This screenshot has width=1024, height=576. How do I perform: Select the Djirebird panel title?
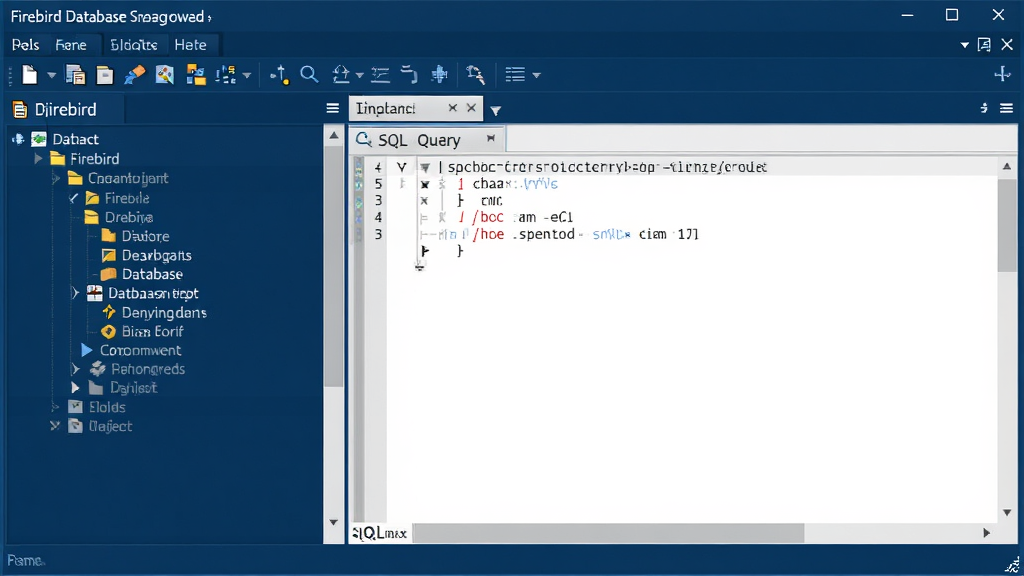[65, 109]
